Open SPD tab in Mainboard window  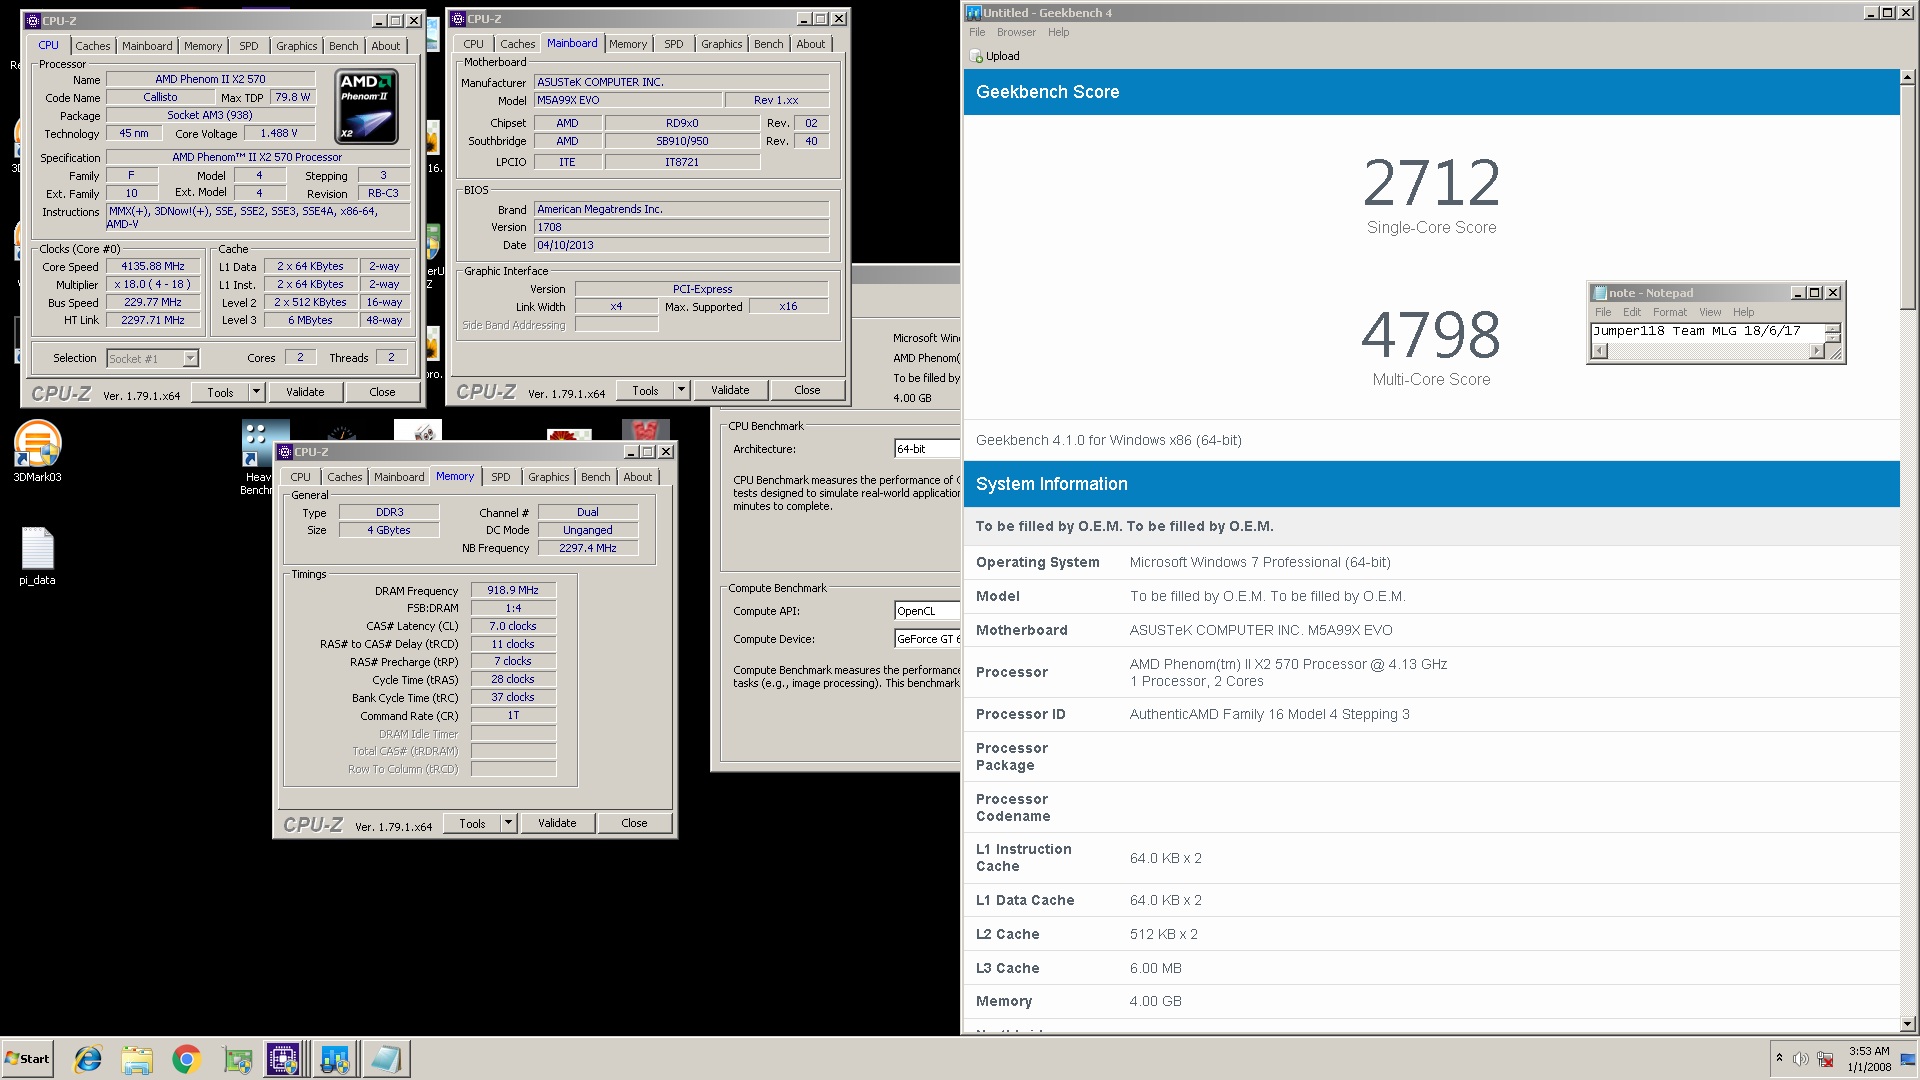click(x=674, y=44)
